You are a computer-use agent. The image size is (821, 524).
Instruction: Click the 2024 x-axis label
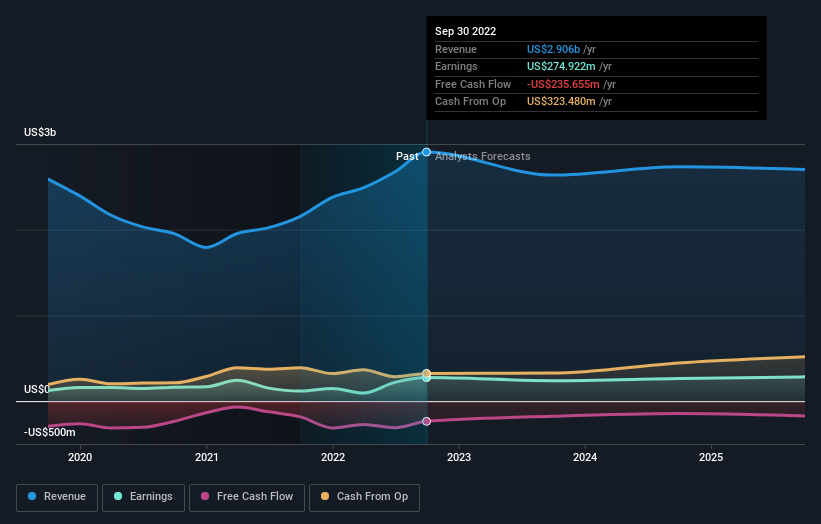coord(585,458)
